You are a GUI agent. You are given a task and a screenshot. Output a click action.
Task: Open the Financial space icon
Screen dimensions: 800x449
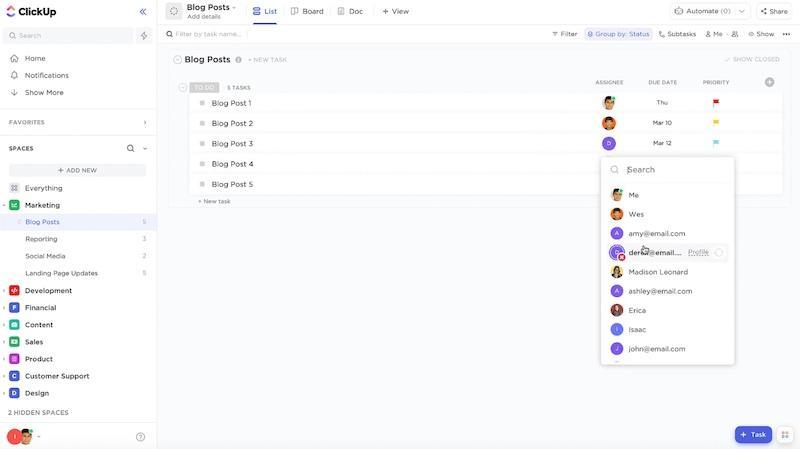pyautogui.click(x=14, y=308)
